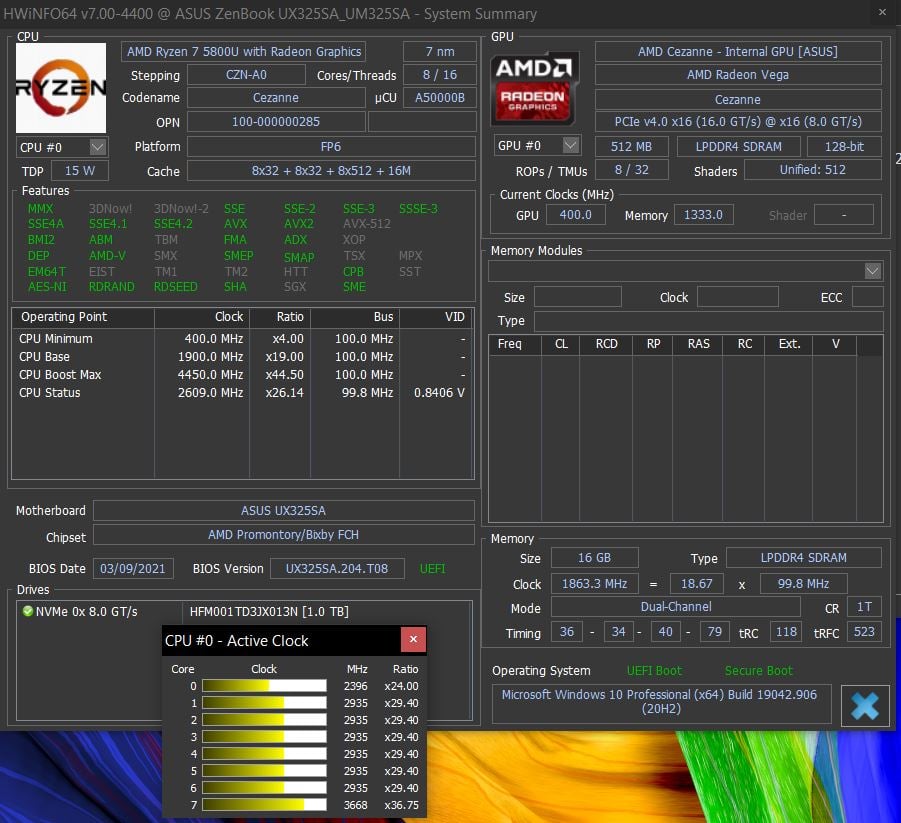Screen dimensions: 901x823
Task: Close the HWiNFO64 System Summary window
Action: pyautogui.click(x=882, y=12)
